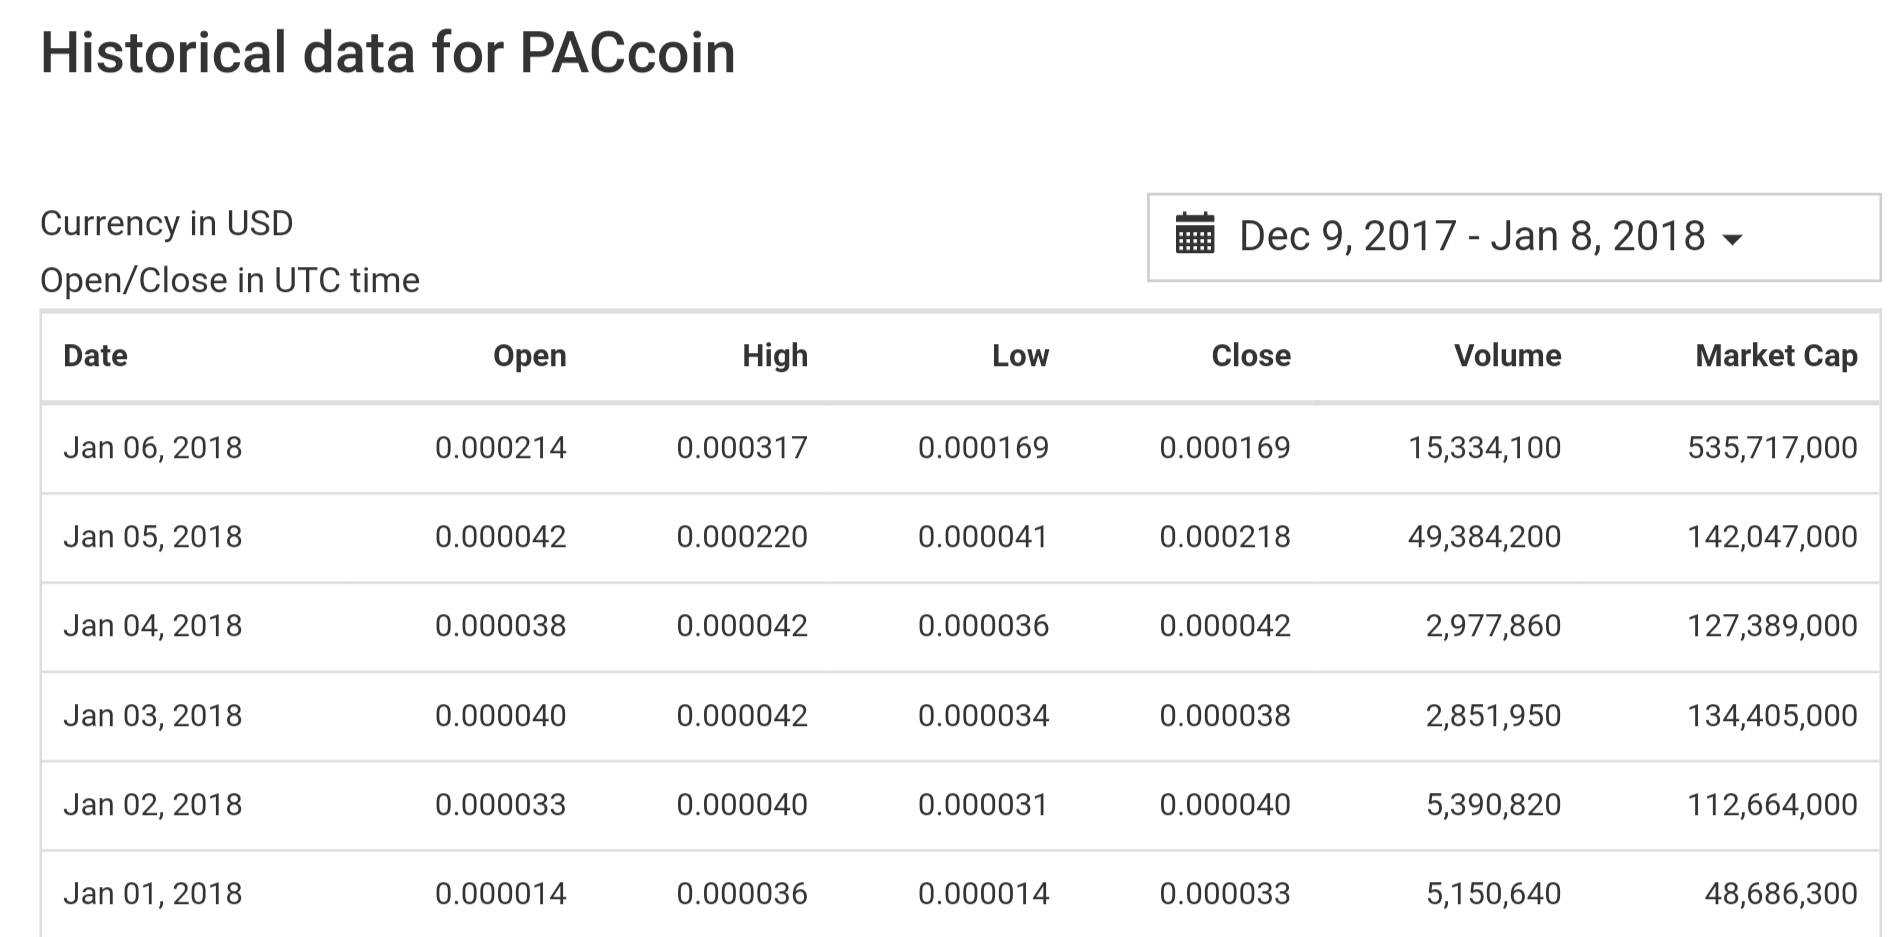1903x937 pixels.
Task: Select the Close column header
Action: pyautogui.click(x=1250, y=356)
